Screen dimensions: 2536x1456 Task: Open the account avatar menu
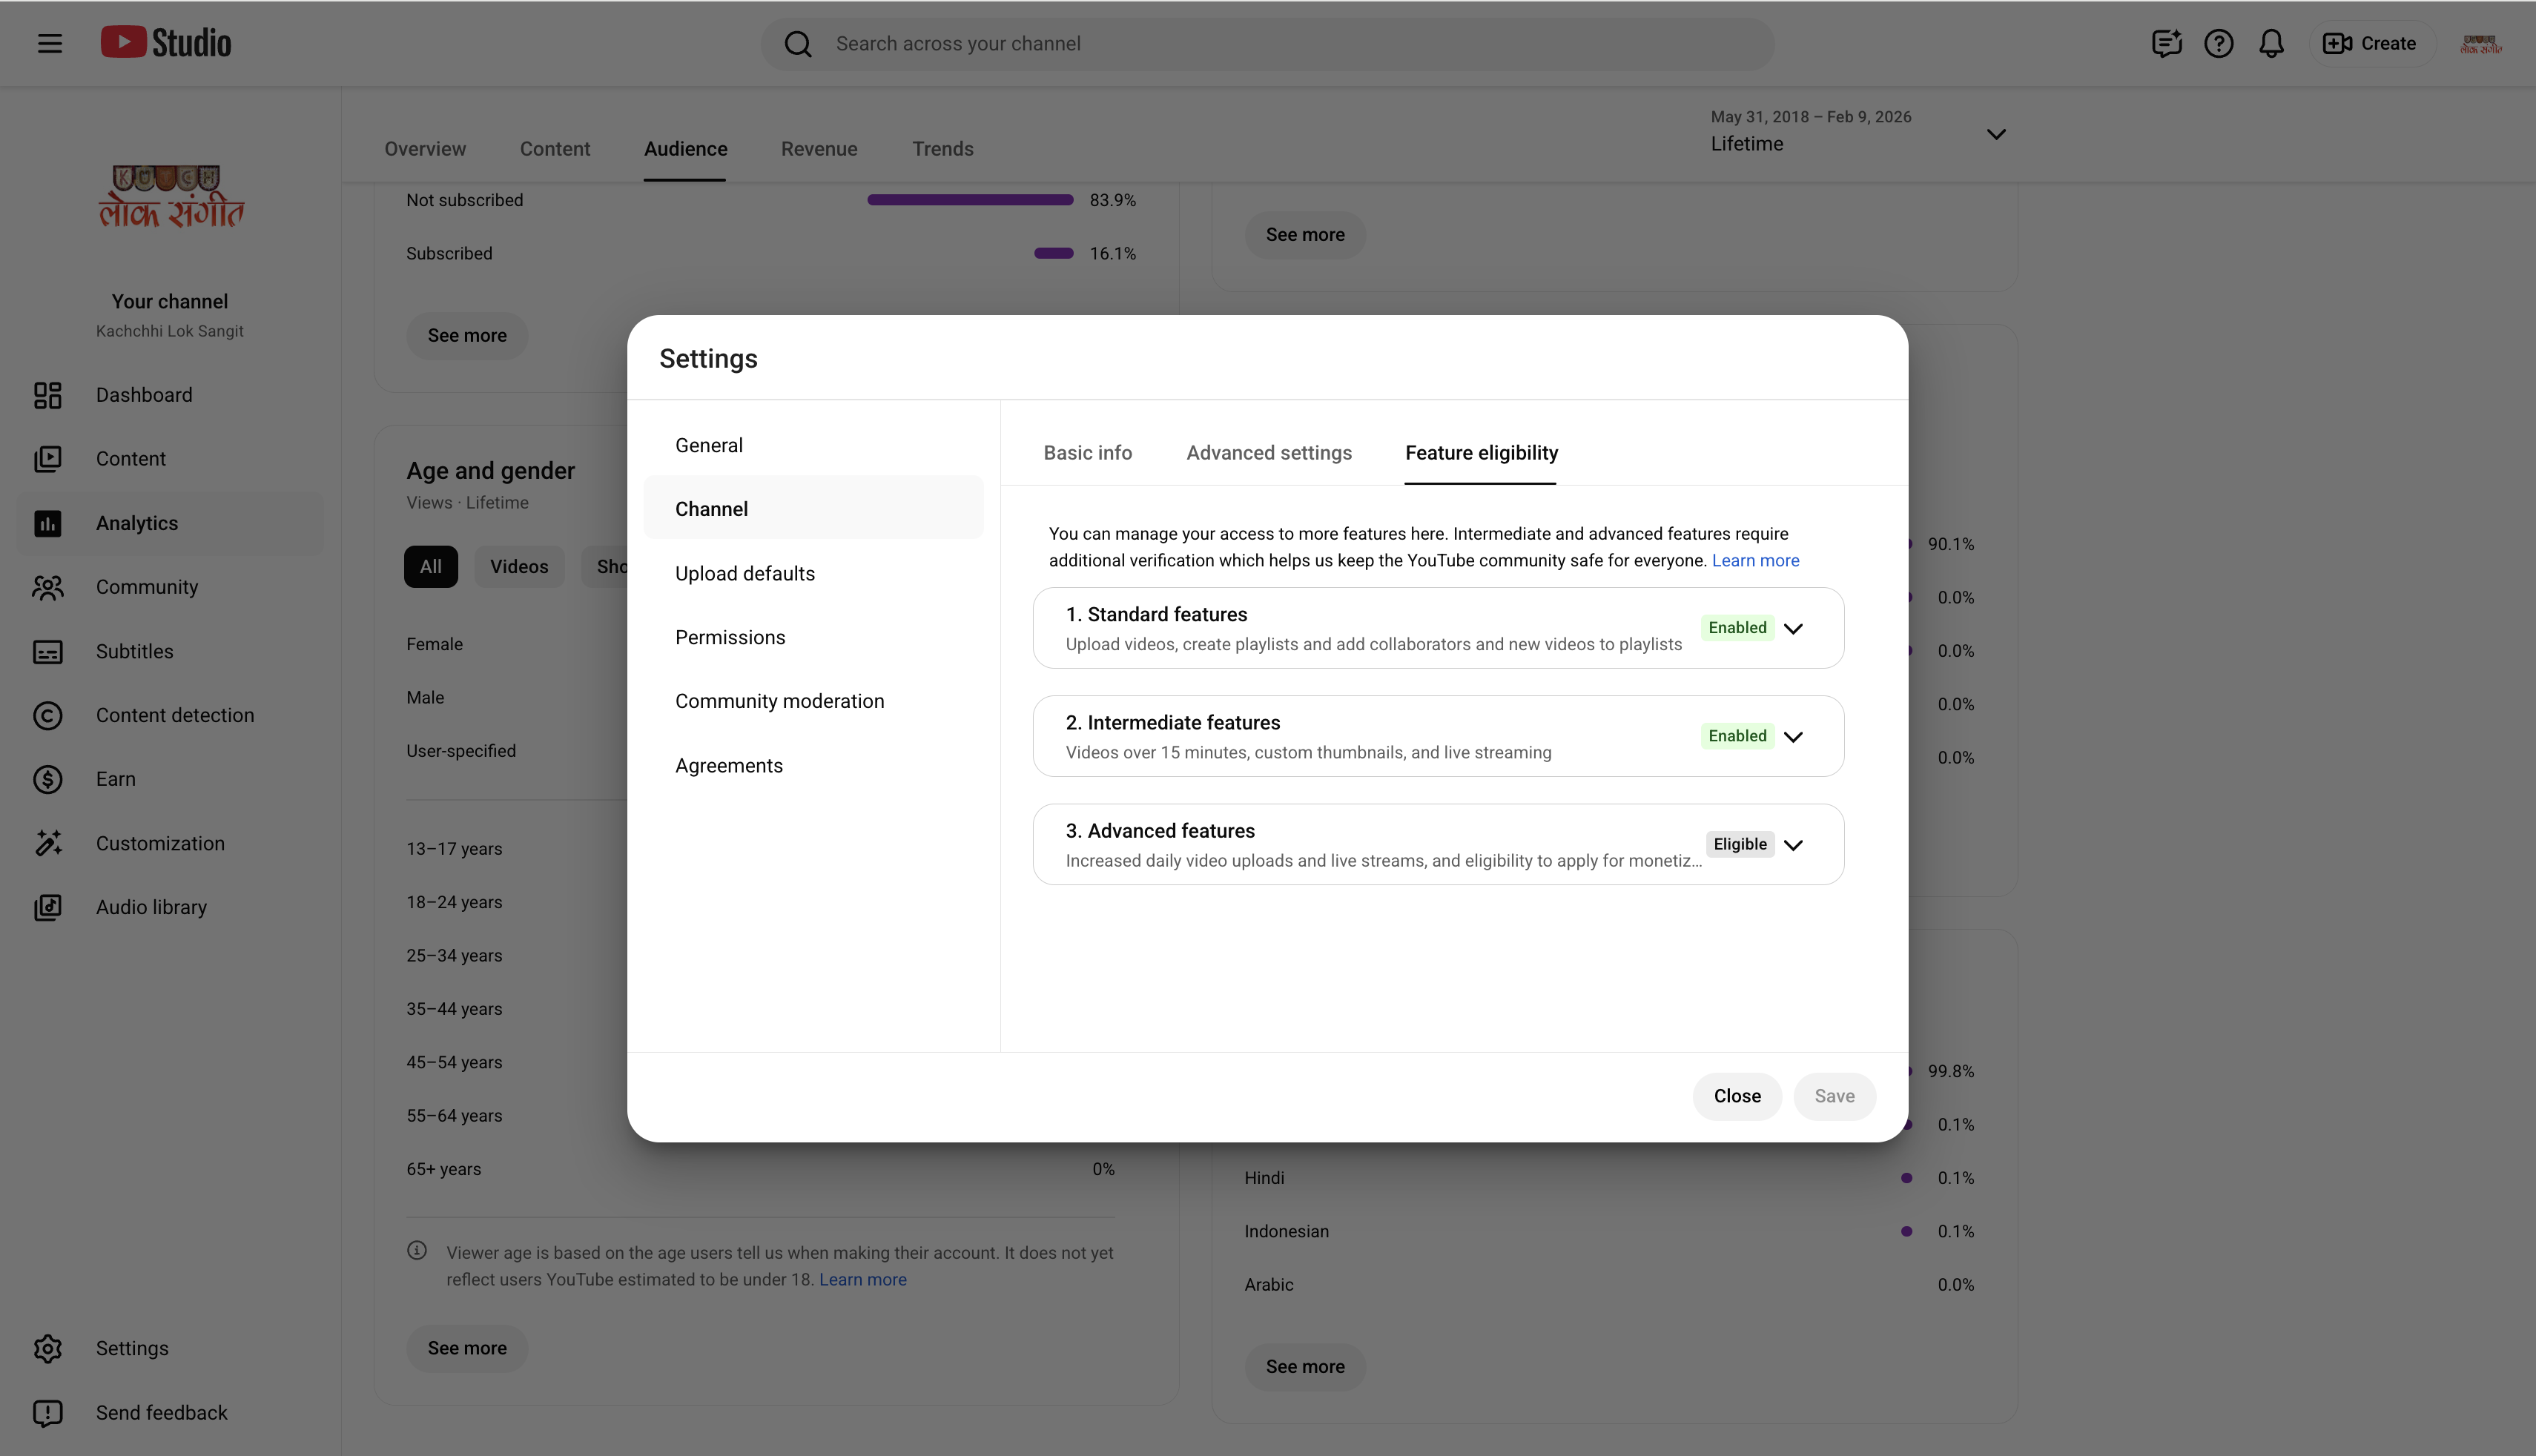coord(2481,44)
